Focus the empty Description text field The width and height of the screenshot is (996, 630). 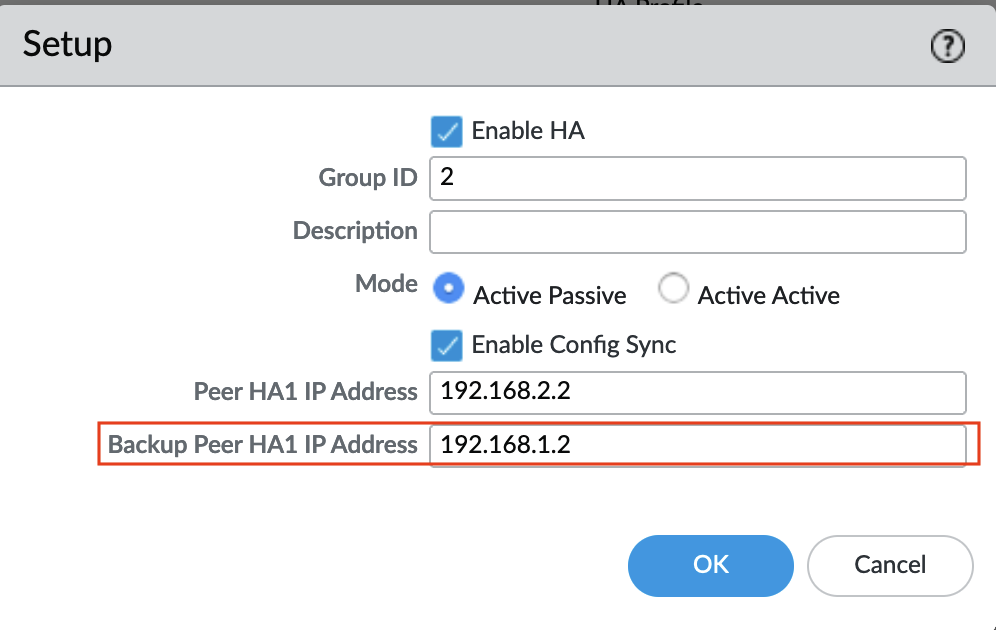point(697,231)
